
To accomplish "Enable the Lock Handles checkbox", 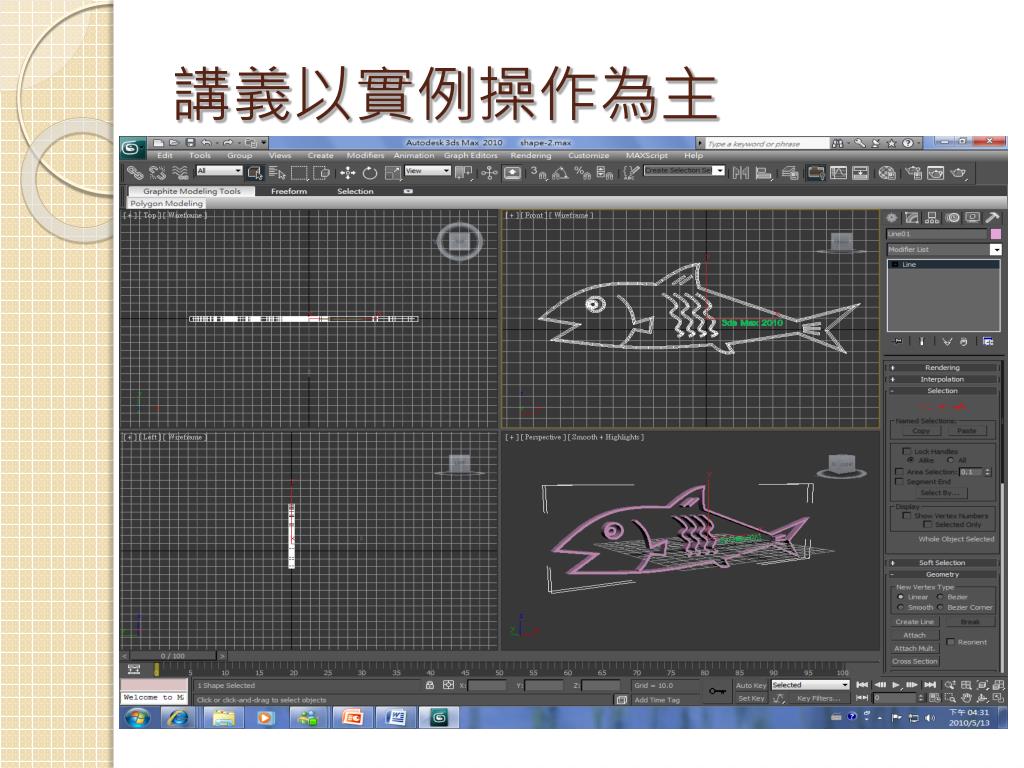I will (x=906, y=451).
